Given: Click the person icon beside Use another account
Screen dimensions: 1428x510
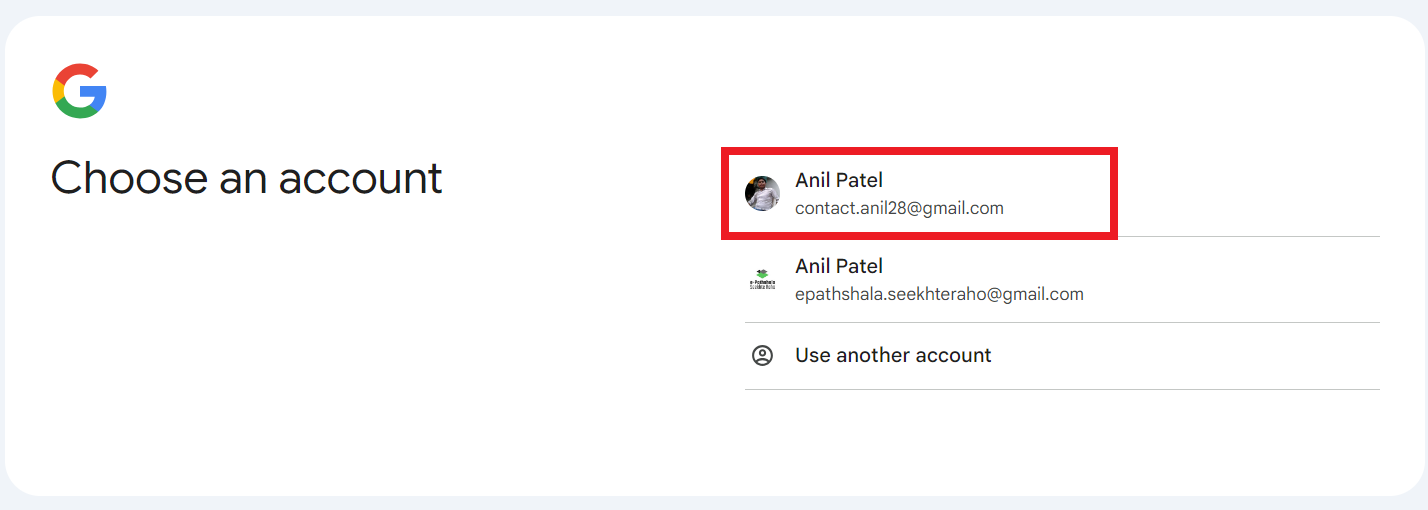Looking at the screenshot, I should pyautogui.click(x=762, y=355).
